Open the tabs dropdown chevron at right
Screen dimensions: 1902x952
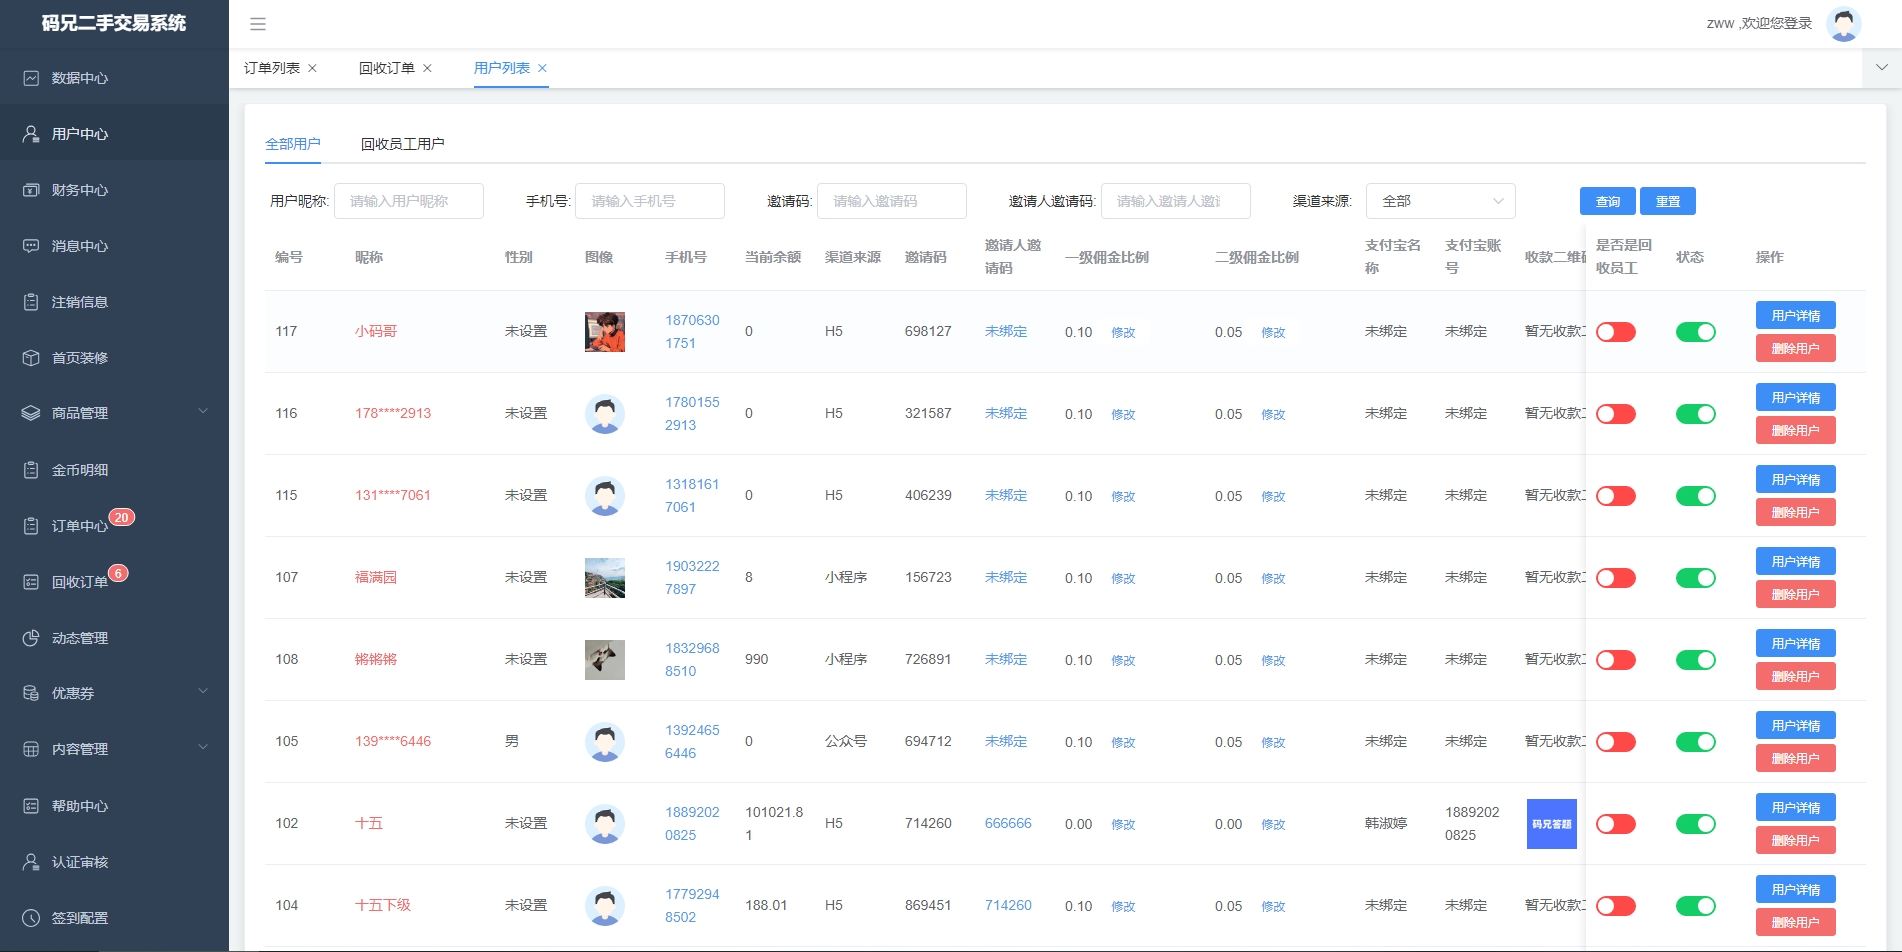tap(1882, 68)
